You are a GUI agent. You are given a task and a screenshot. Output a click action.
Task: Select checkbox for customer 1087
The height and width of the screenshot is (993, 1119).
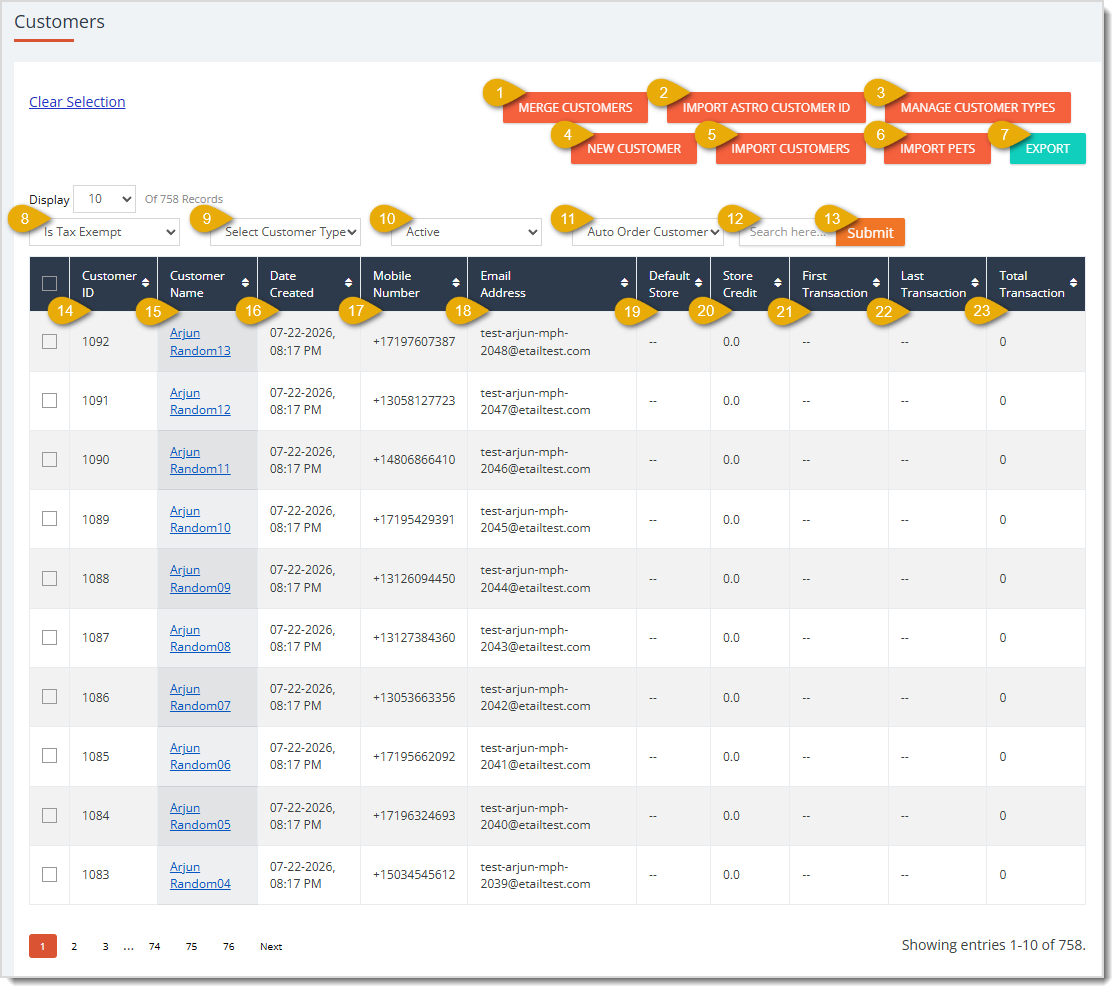49,638
